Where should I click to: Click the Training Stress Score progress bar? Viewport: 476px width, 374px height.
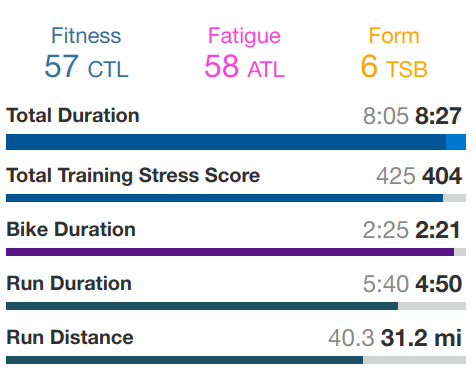click(x=236, y=198)
